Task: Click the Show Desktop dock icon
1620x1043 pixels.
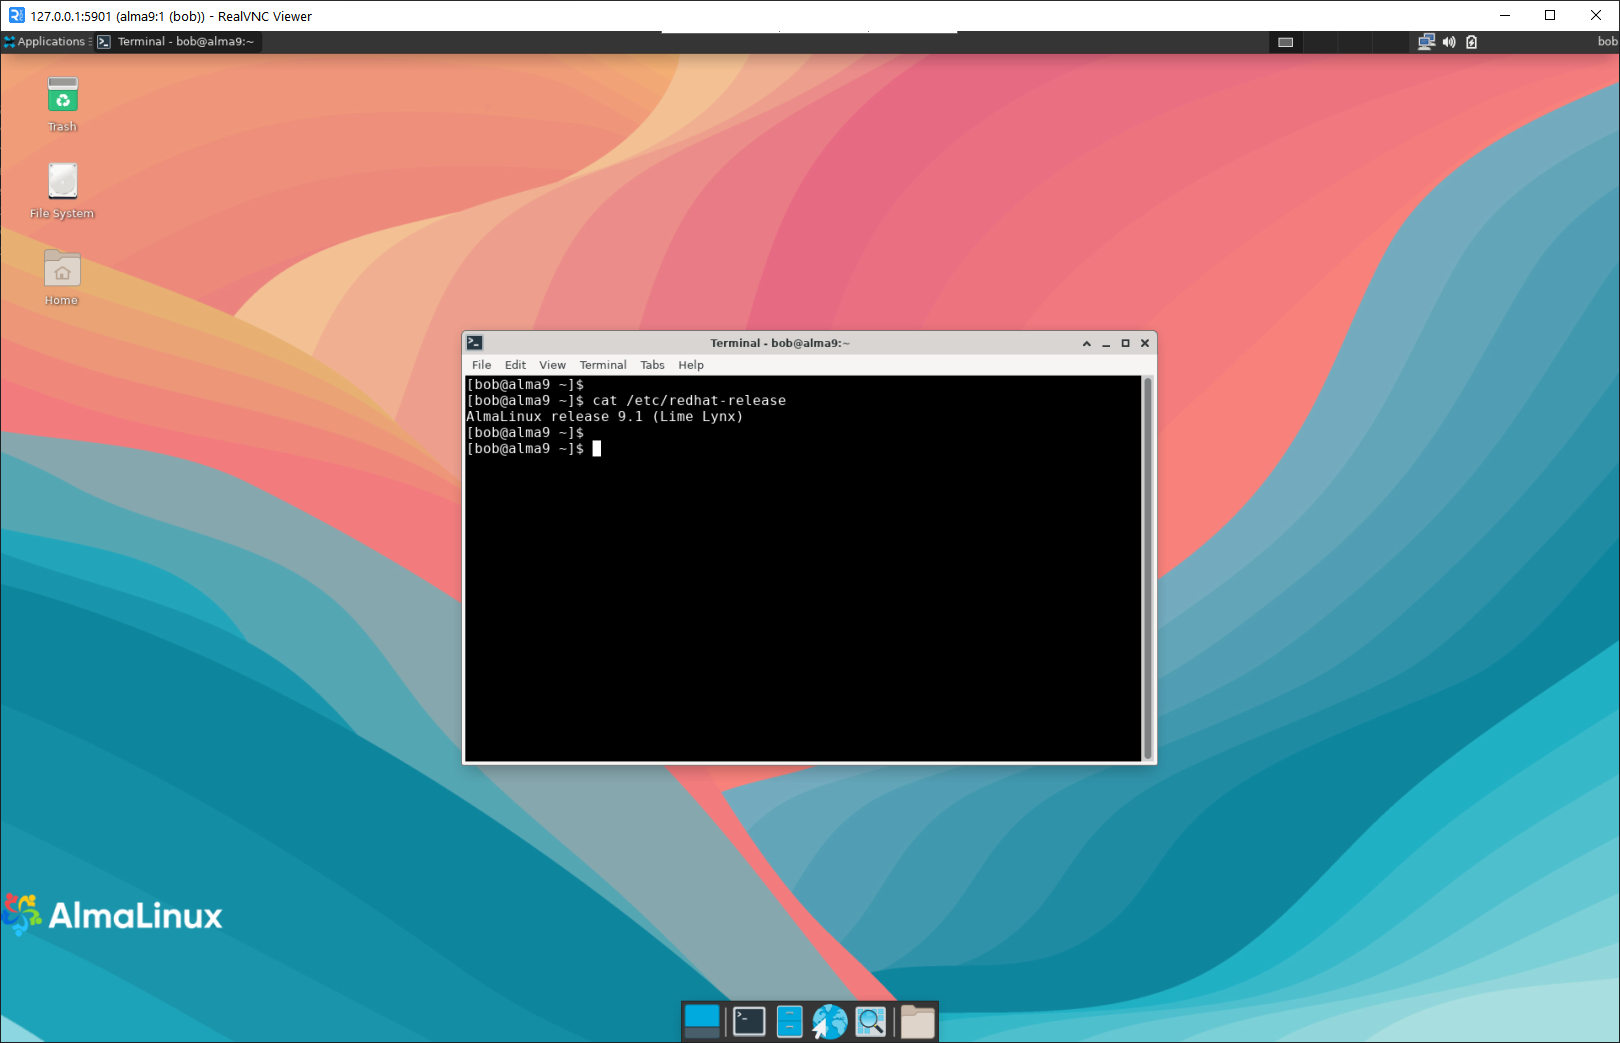Action: [702, 1021]
